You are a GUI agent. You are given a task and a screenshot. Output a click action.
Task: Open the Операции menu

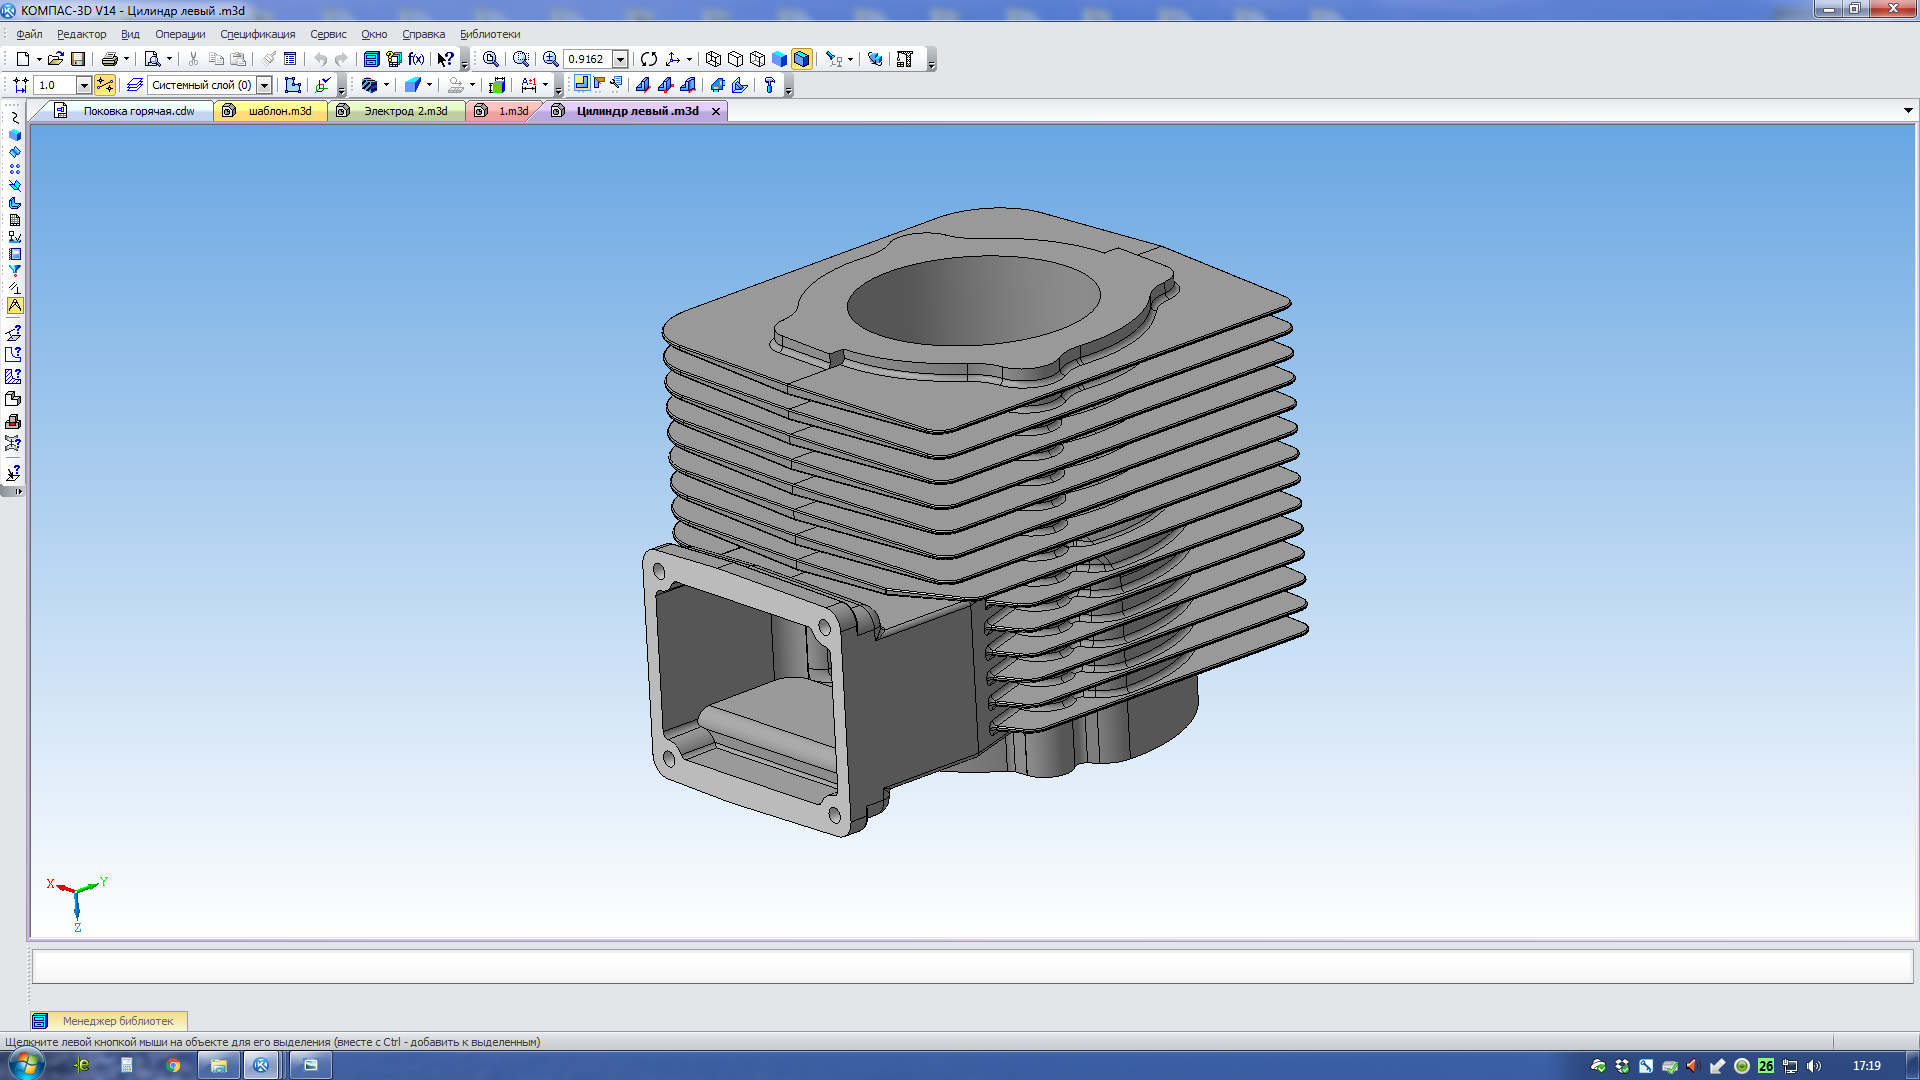[180, 34]
